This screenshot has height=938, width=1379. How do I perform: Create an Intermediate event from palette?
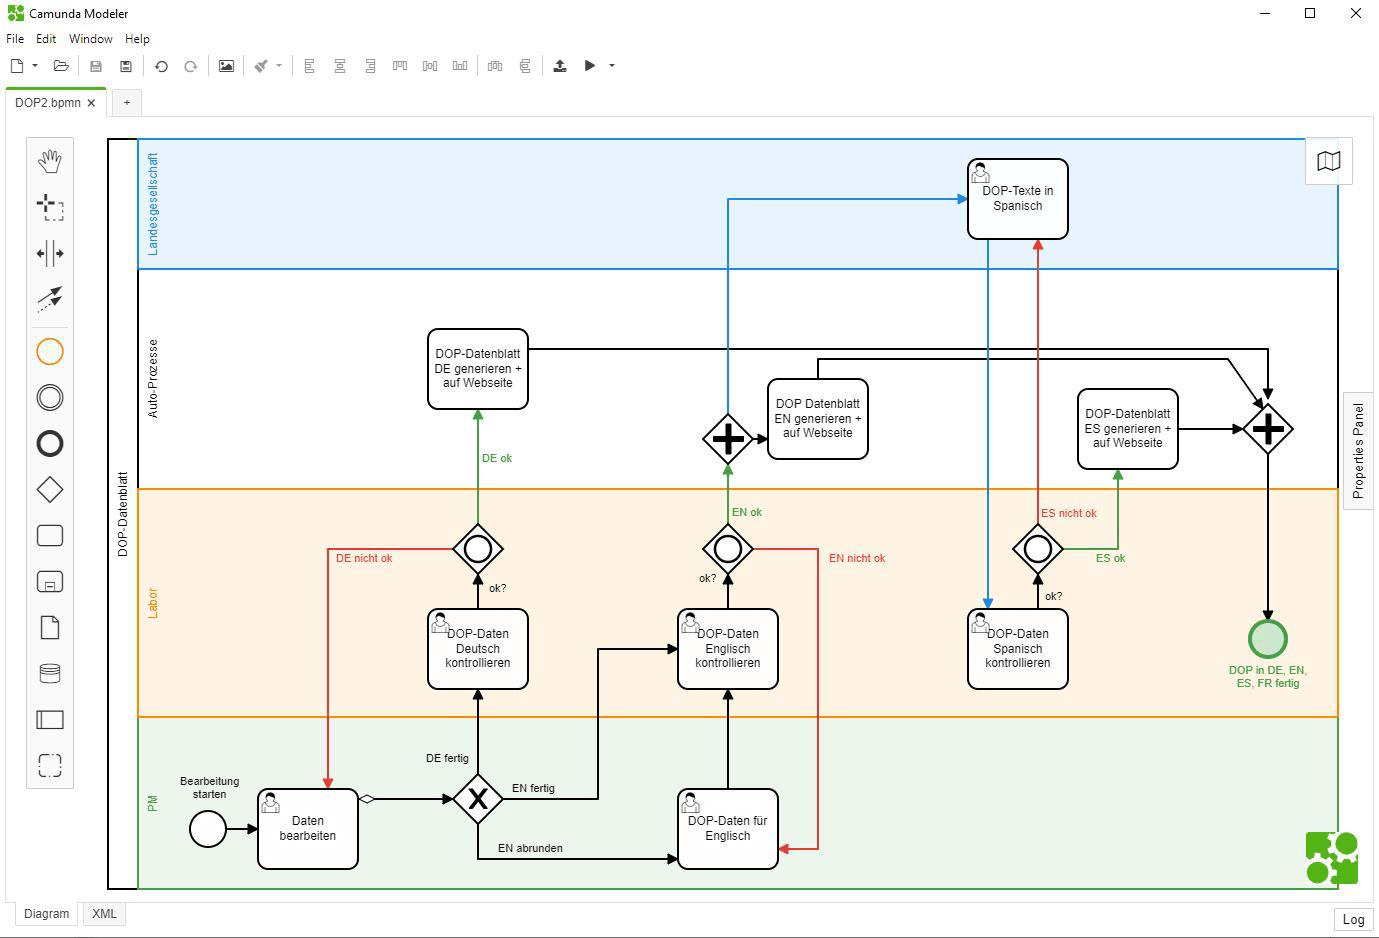(x=50, y=398)
